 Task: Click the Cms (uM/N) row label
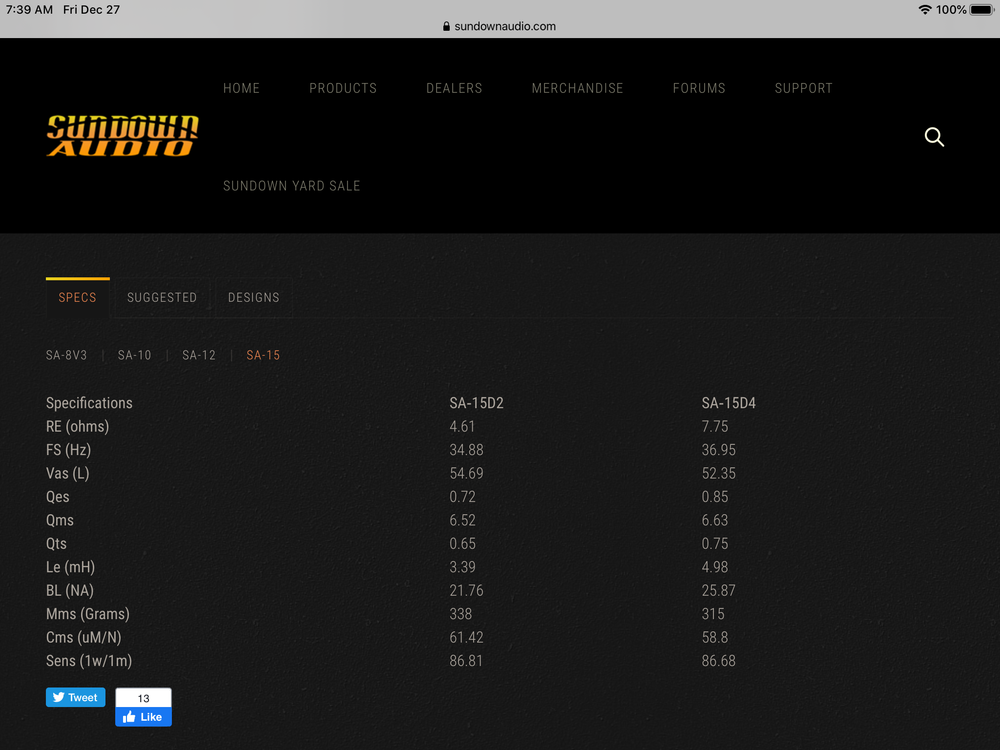click(x=84, y=638)
